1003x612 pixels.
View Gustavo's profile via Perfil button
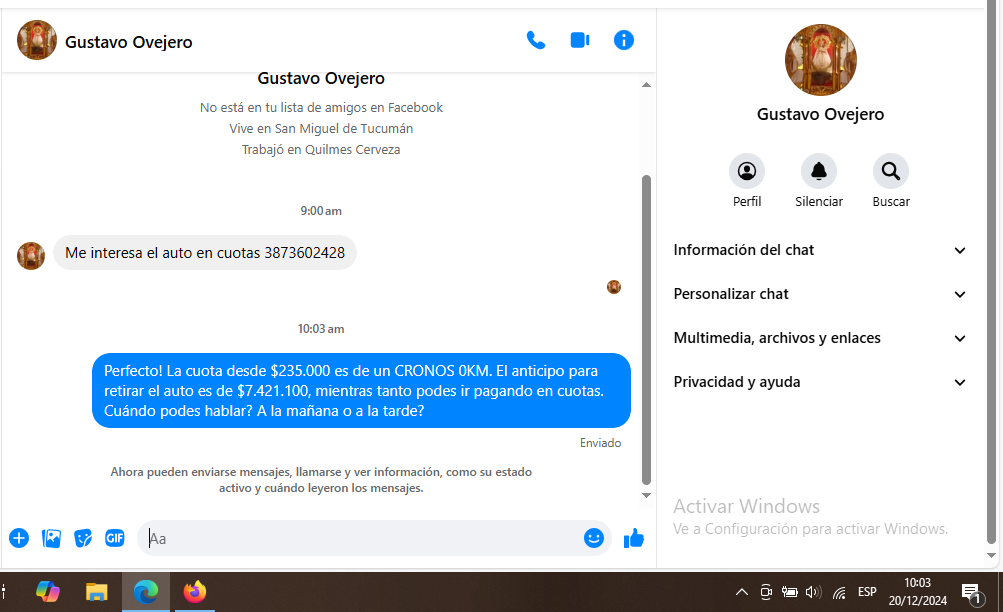coord(747,171)
